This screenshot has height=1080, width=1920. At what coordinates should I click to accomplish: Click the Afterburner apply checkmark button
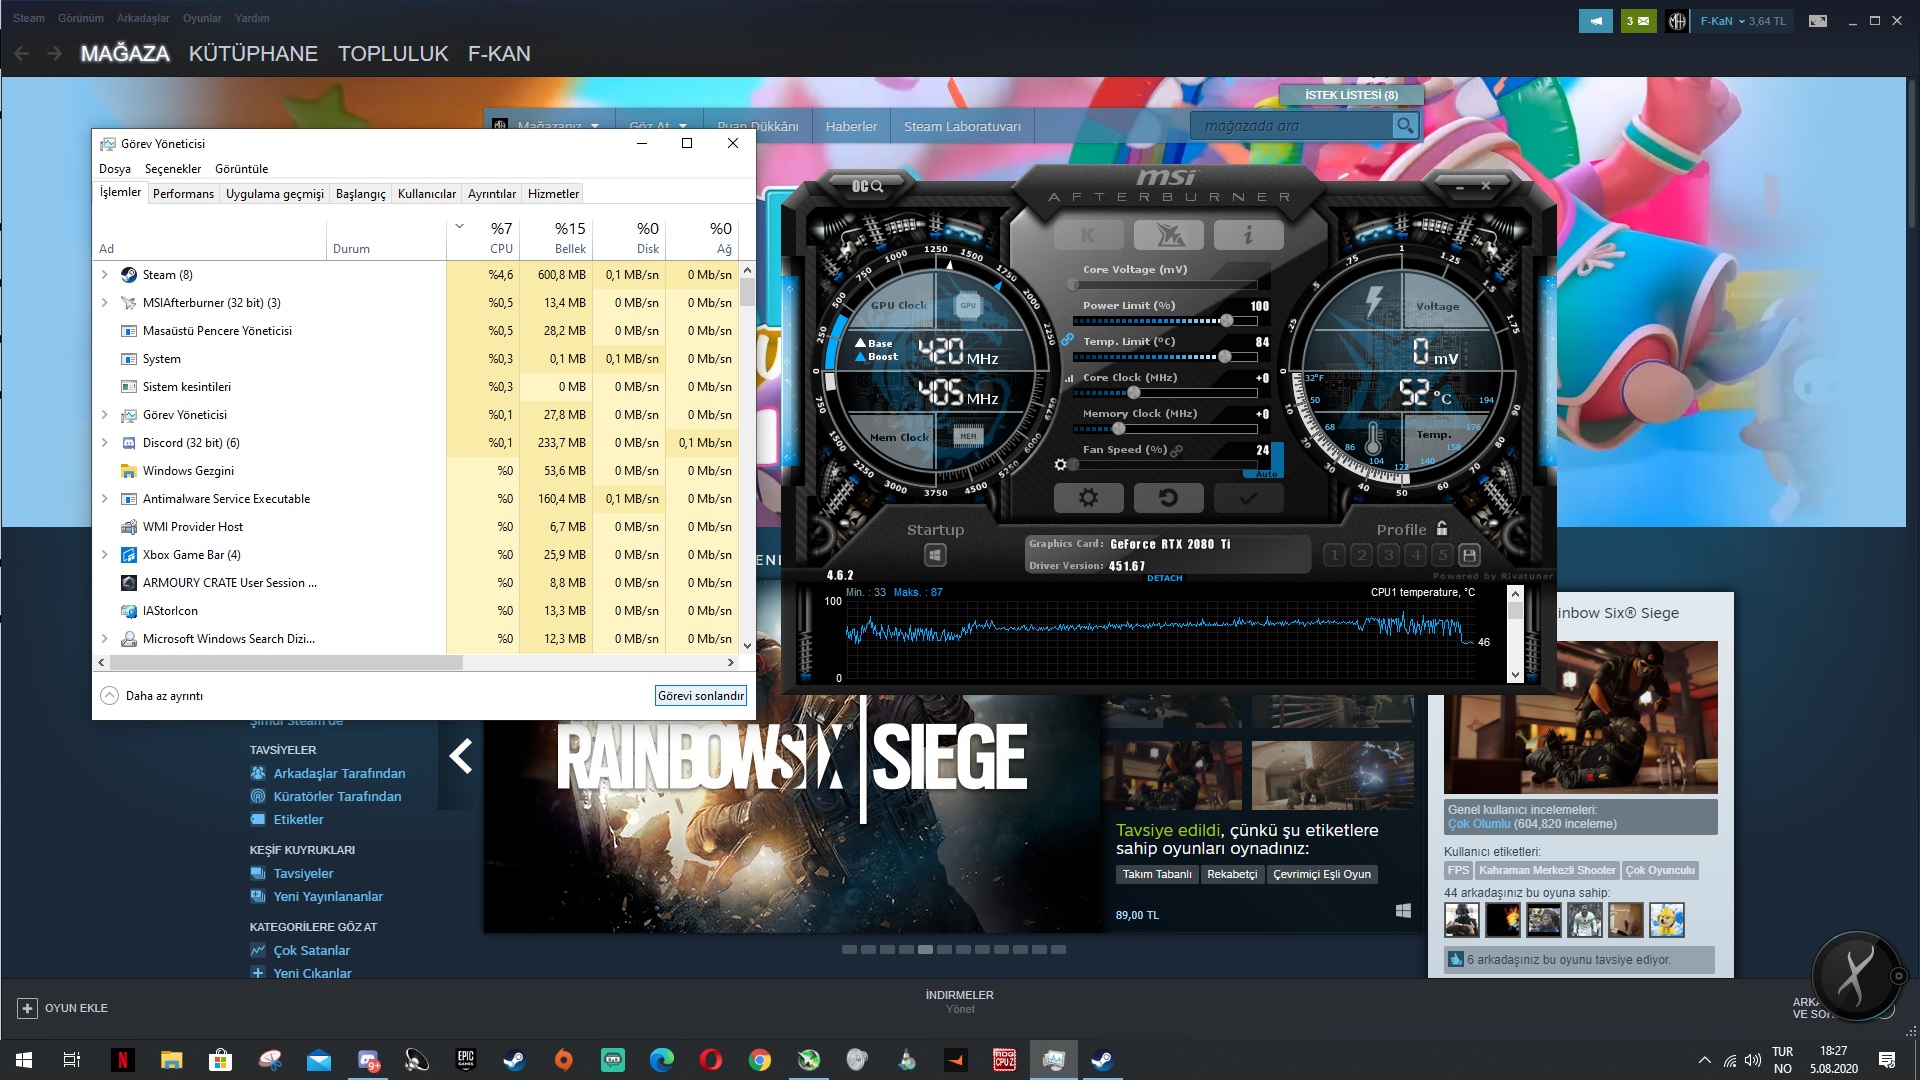click(x=1248, y=497)
